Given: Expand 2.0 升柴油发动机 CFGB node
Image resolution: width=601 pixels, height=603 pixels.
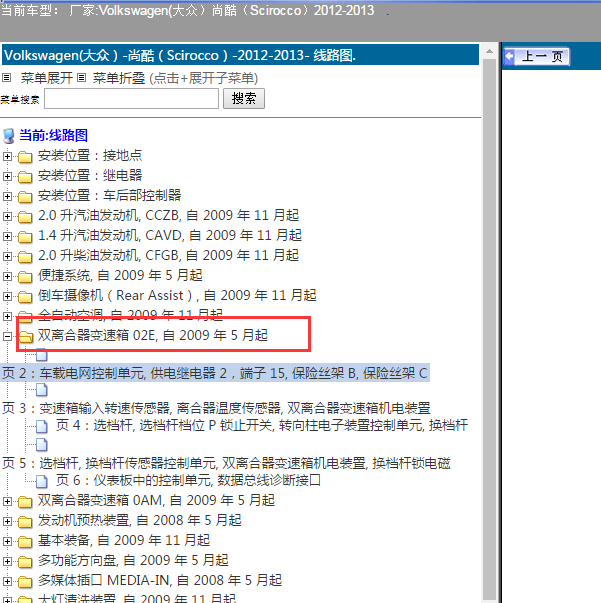Looking at the screenshot, I should (7, 257).
